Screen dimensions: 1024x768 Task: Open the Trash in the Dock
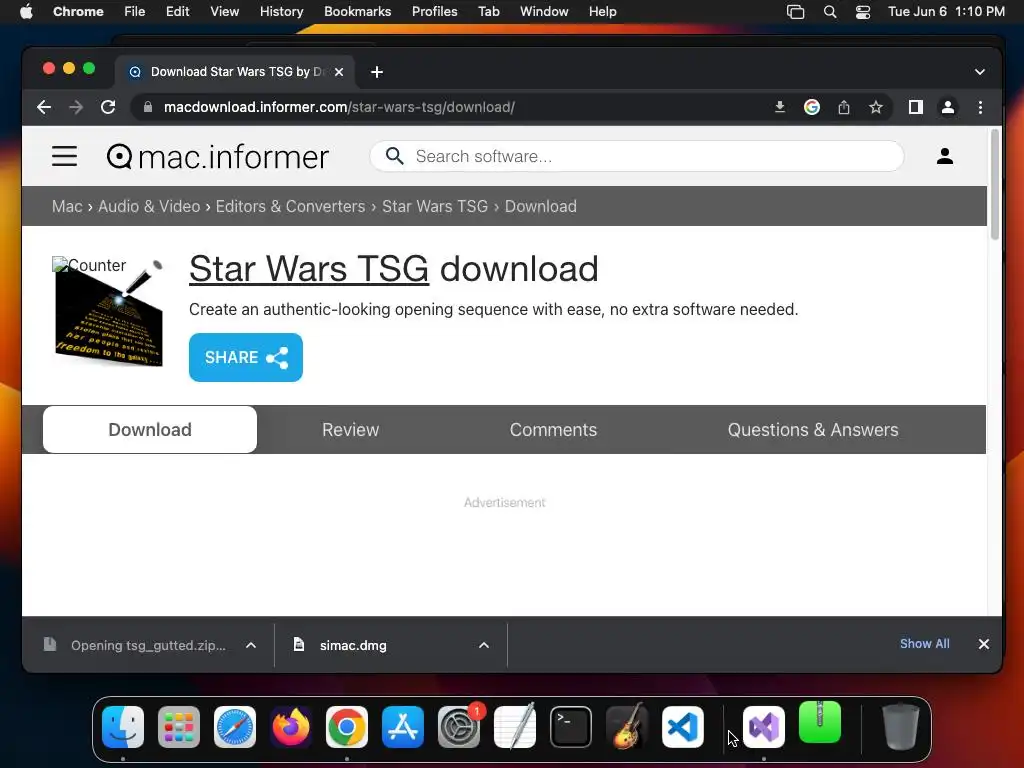click(901, 726)
